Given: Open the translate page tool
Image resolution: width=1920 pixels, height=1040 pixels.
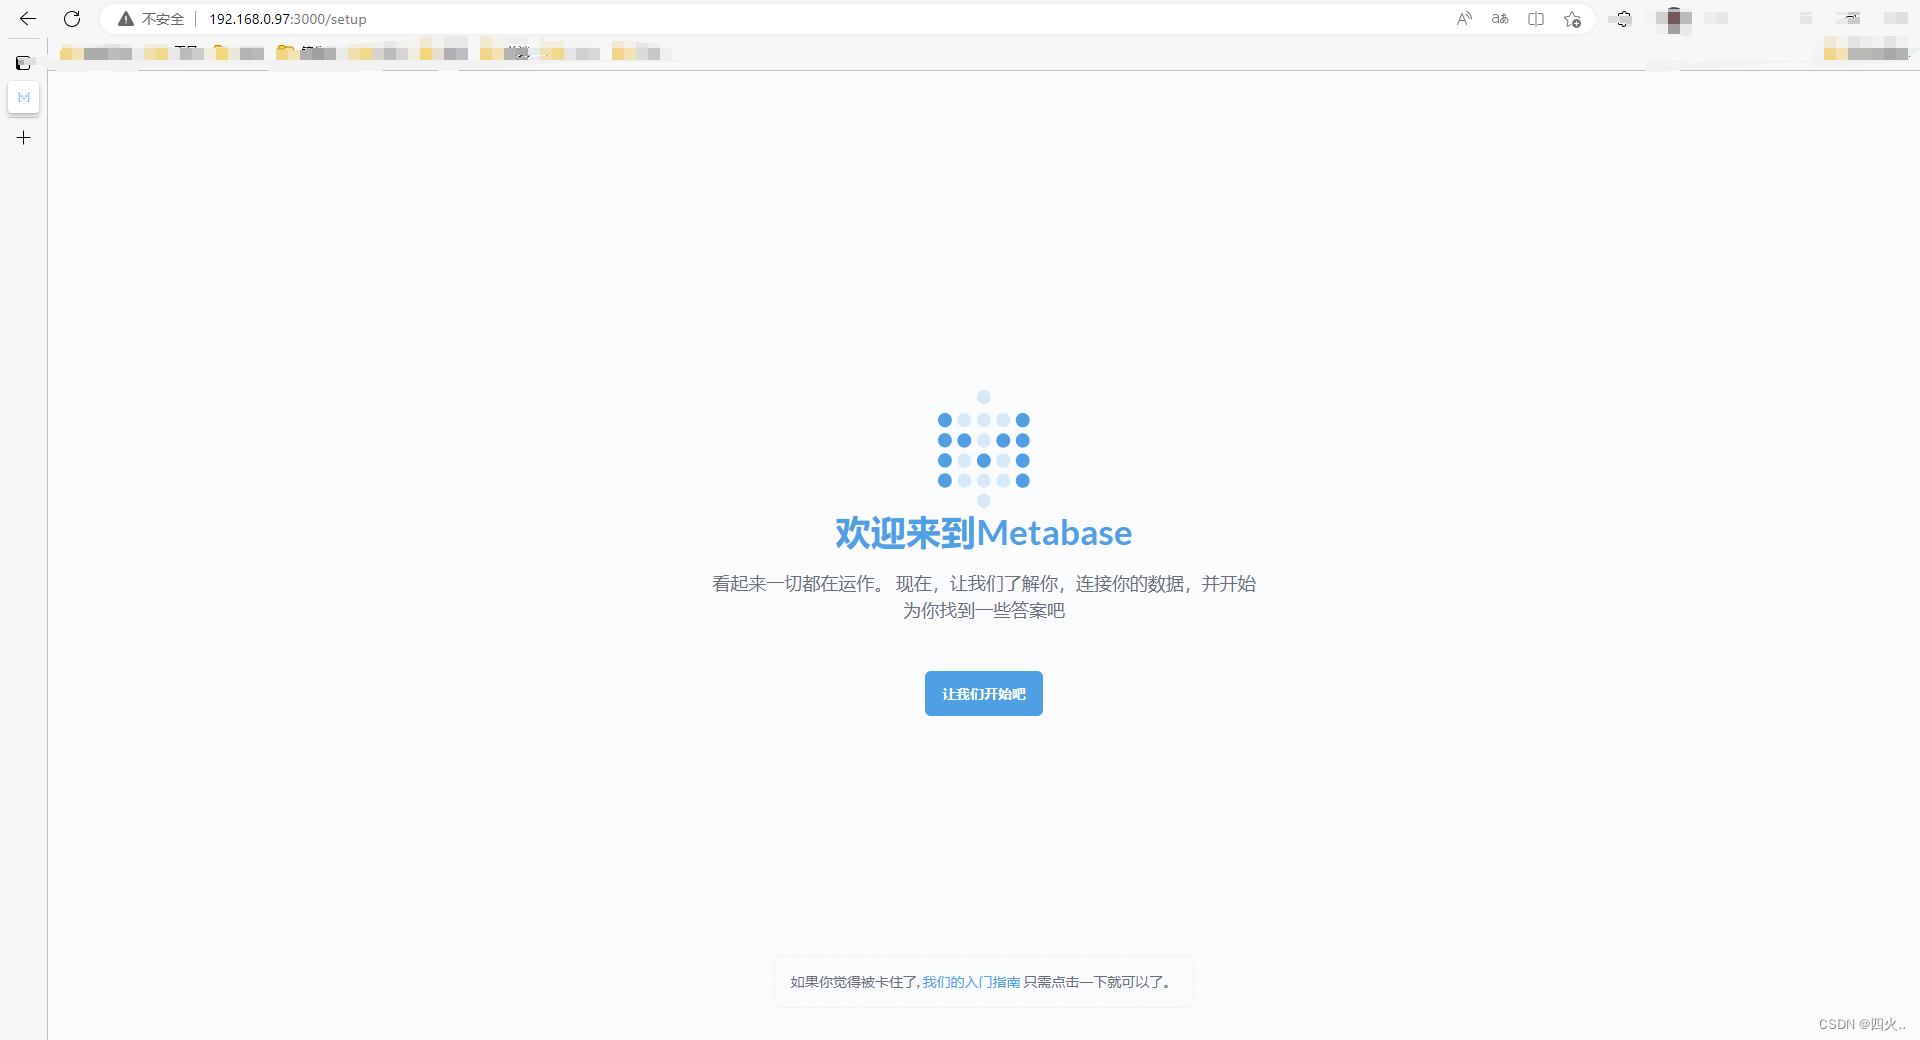Looking at the screenshot, I should click(x=1499, y=18).
